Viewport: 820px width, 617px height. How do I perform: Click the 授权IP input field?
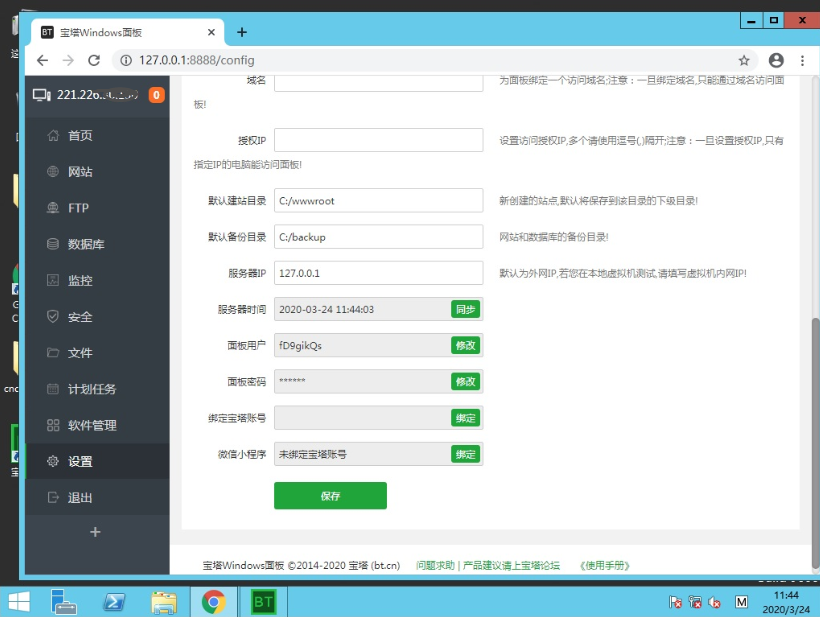[x=379, y=140]
